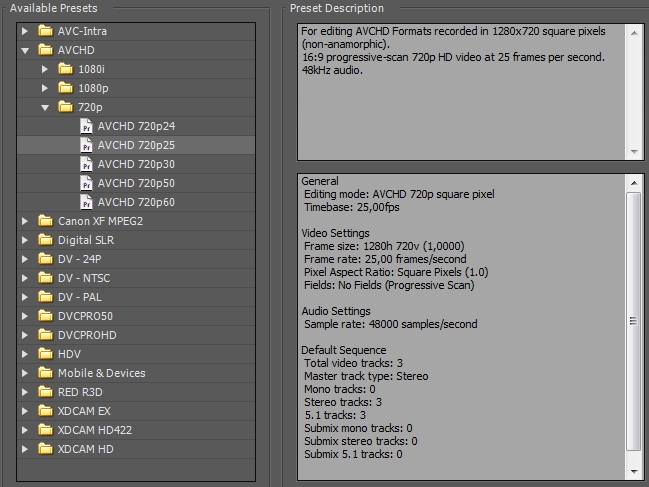Click the AVCHD 720p30 preset file icon

click(86, 164)
